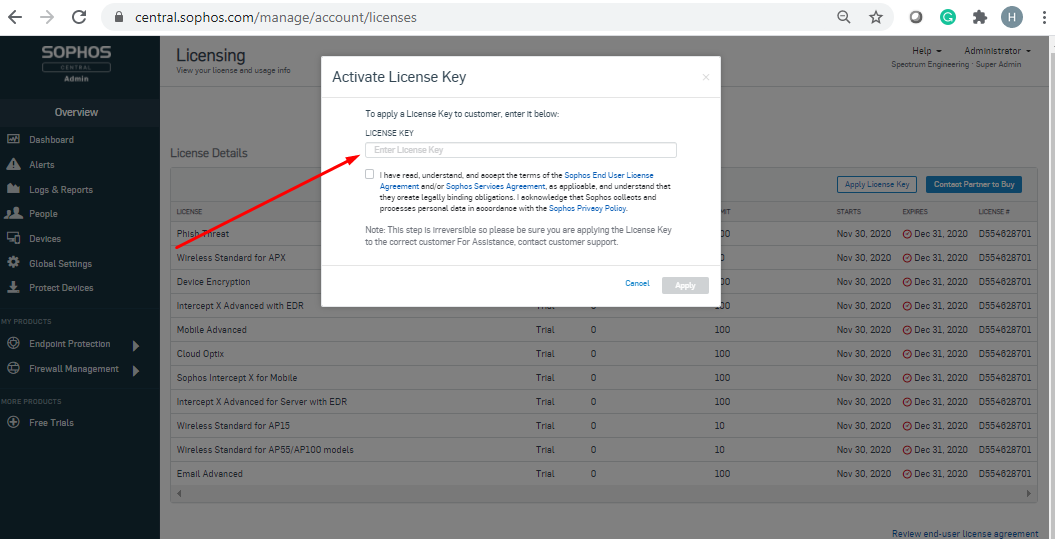The image size is (1055, 539).
Task: Reload the current page
Action: click(79, 17)
